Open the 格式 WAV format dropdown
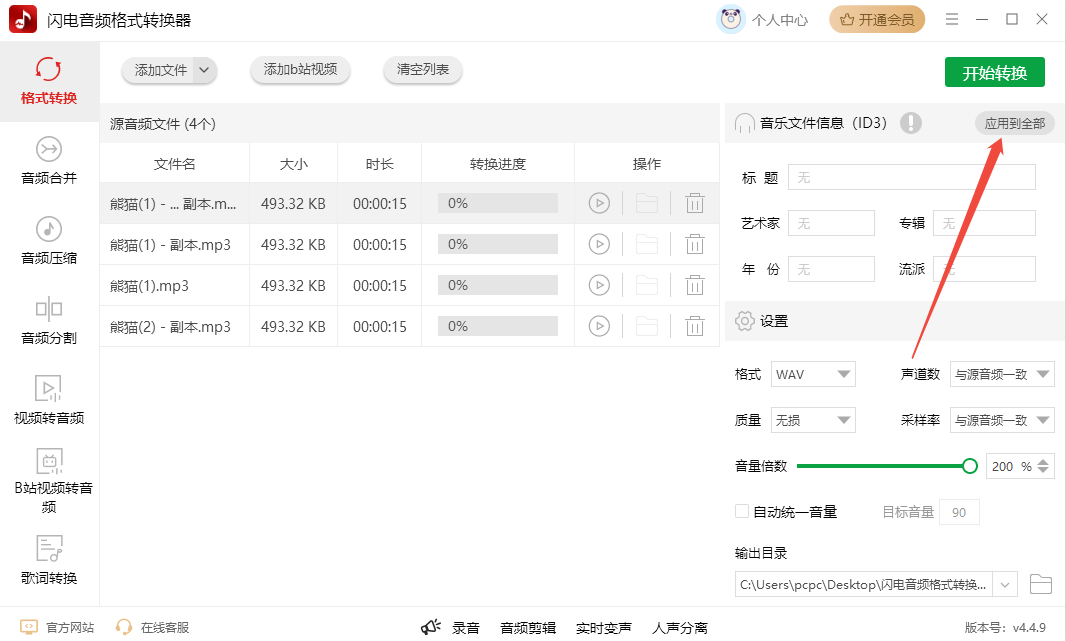 813,373
